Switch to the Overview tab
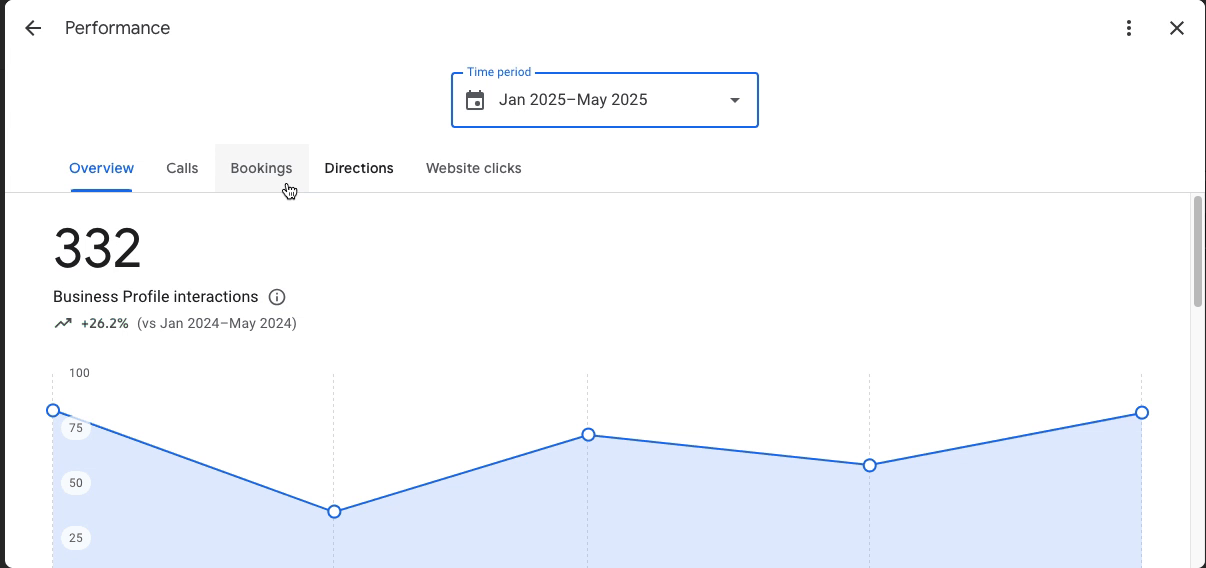The height and width of the screenshot is (568, 1206). pyautogui.click(x=101, y=168)
